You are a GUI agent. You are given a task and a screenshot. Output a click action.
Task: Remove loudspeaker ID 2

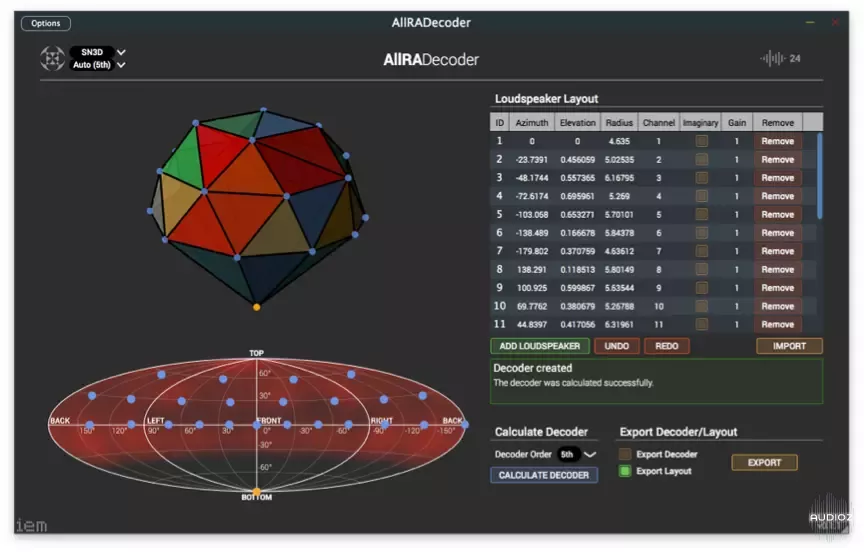(777, 159)
